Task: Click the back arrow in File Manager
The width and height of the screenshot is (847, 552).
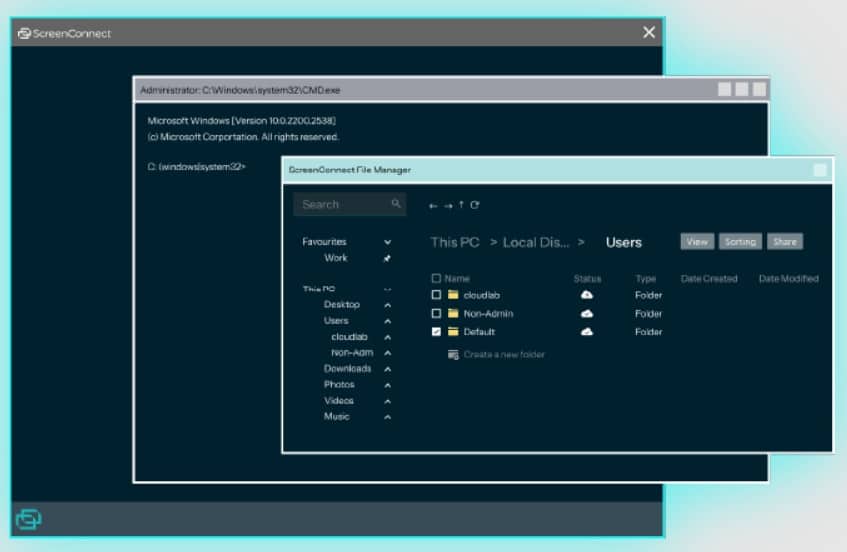Action: click(x=433, y=206)
